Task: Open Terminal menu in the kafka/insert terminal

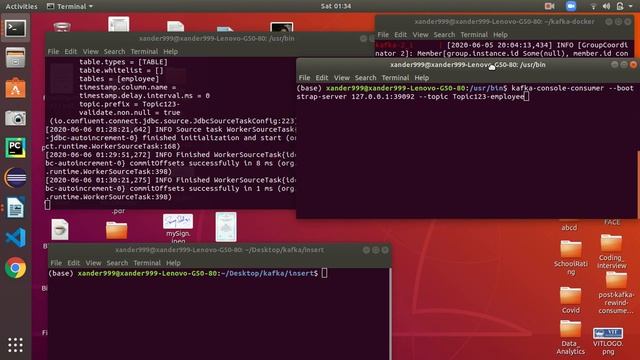Action: click(x=147, y=263)
